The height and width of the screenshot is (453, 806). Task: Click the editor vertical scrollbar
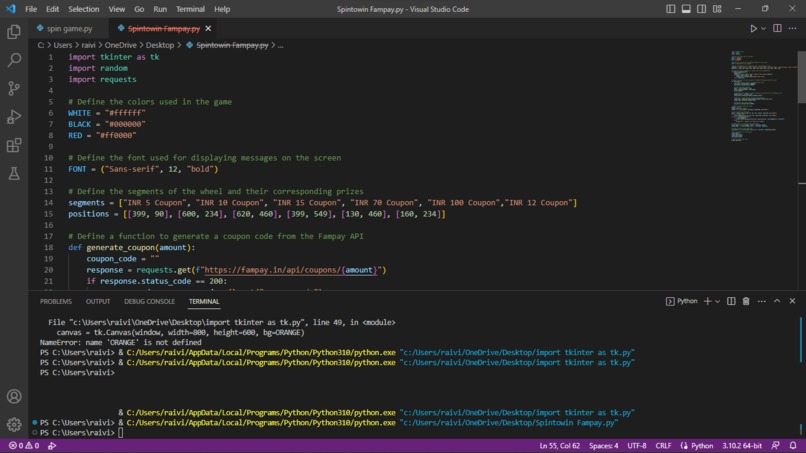point(801,77)
